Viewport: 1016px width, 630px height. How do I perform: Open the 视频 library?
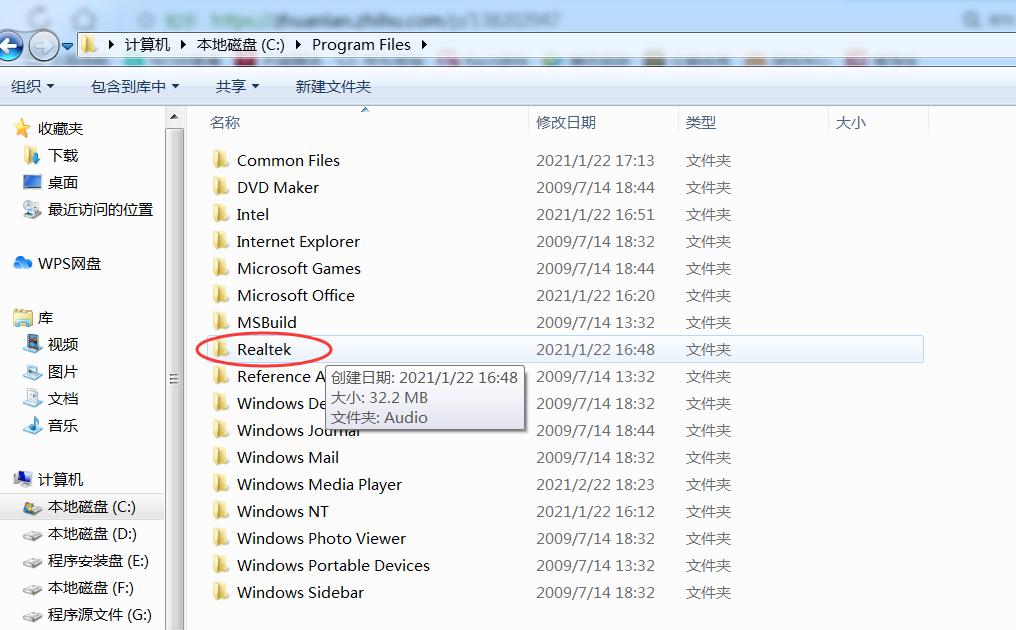pos(61,343)
